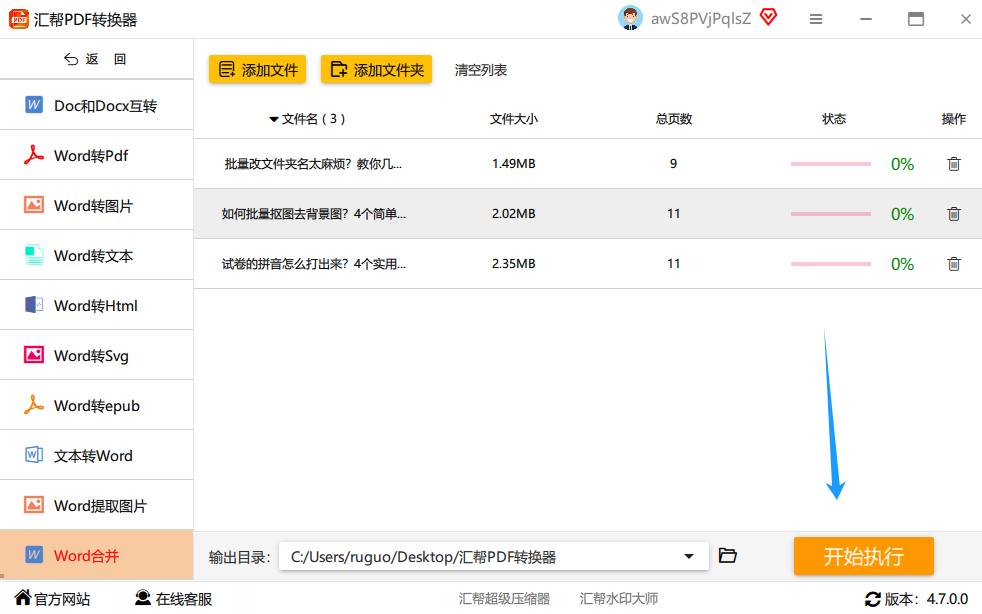982x614 pixels.
Task: Open Word转Html function
Action: click(96, 306)
